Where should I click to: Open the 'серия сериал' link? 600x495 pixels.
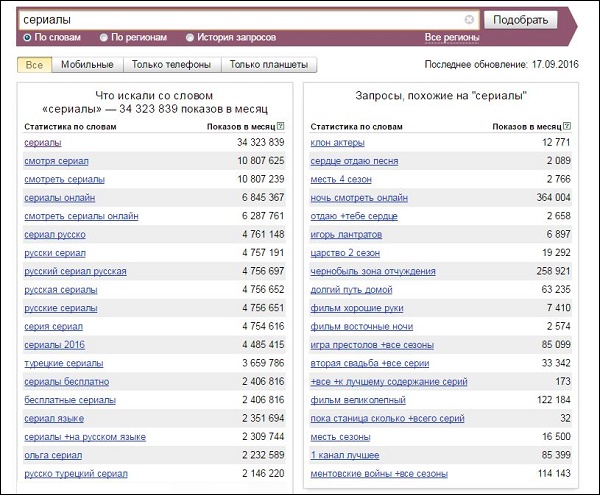(54, 326)
